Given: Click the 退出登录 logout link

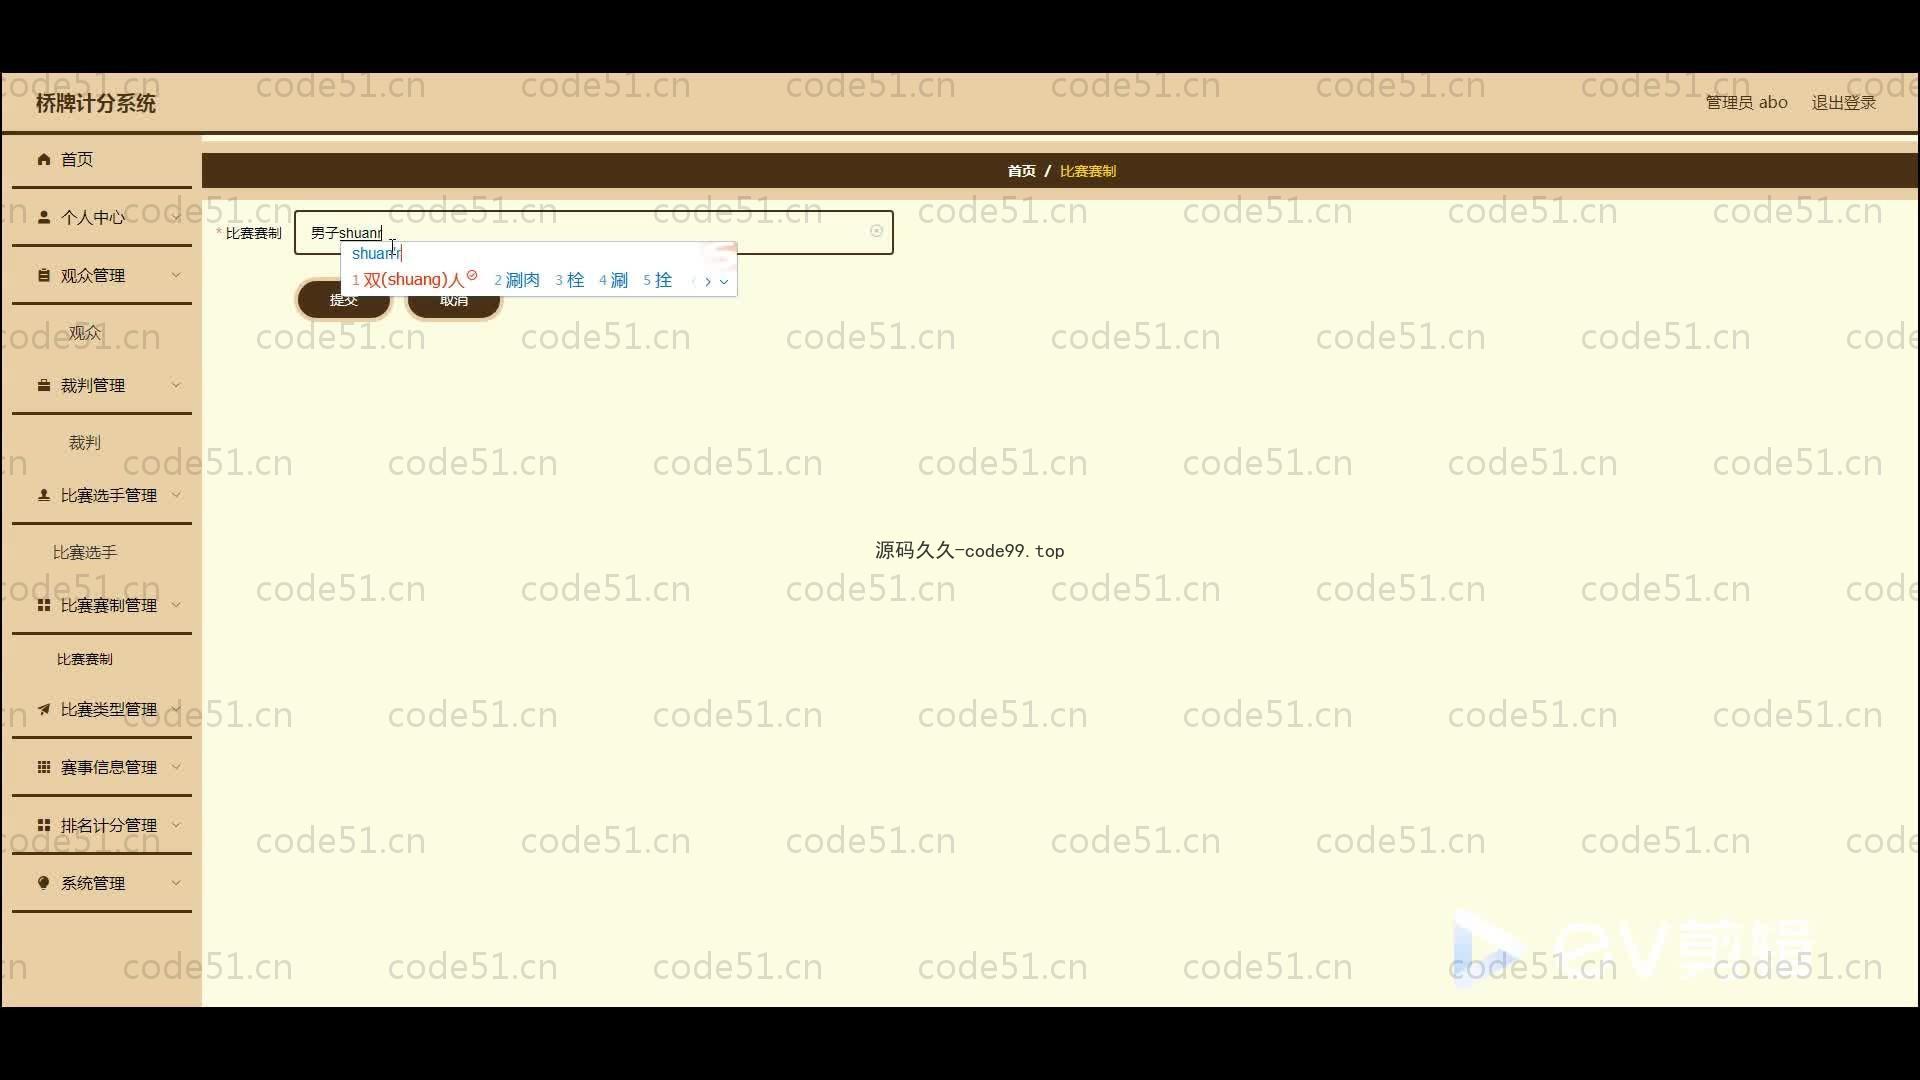Looking at the screenshot, I should click(x=1844, y=103).
